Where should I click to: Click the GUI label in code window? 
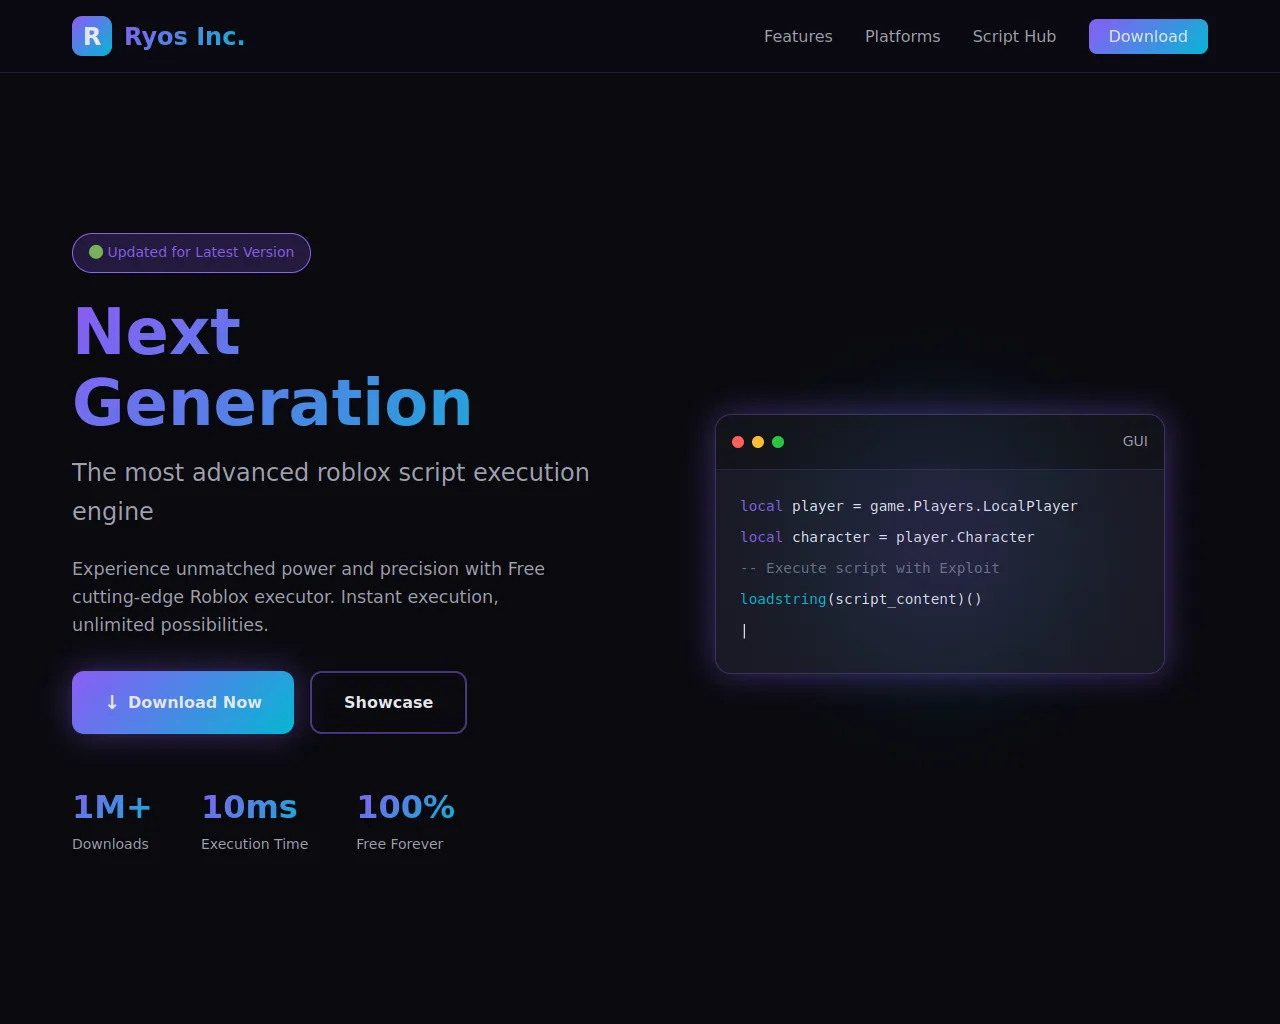(1135, 441)
